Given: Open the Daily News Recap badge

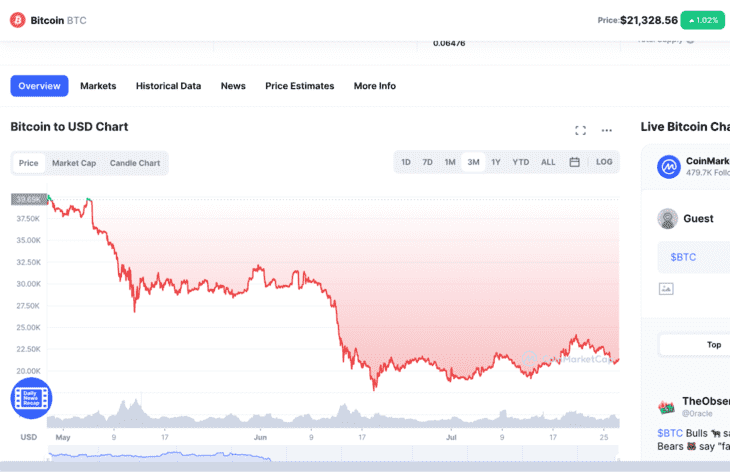Looking at the screenshot, I should 31,398.
